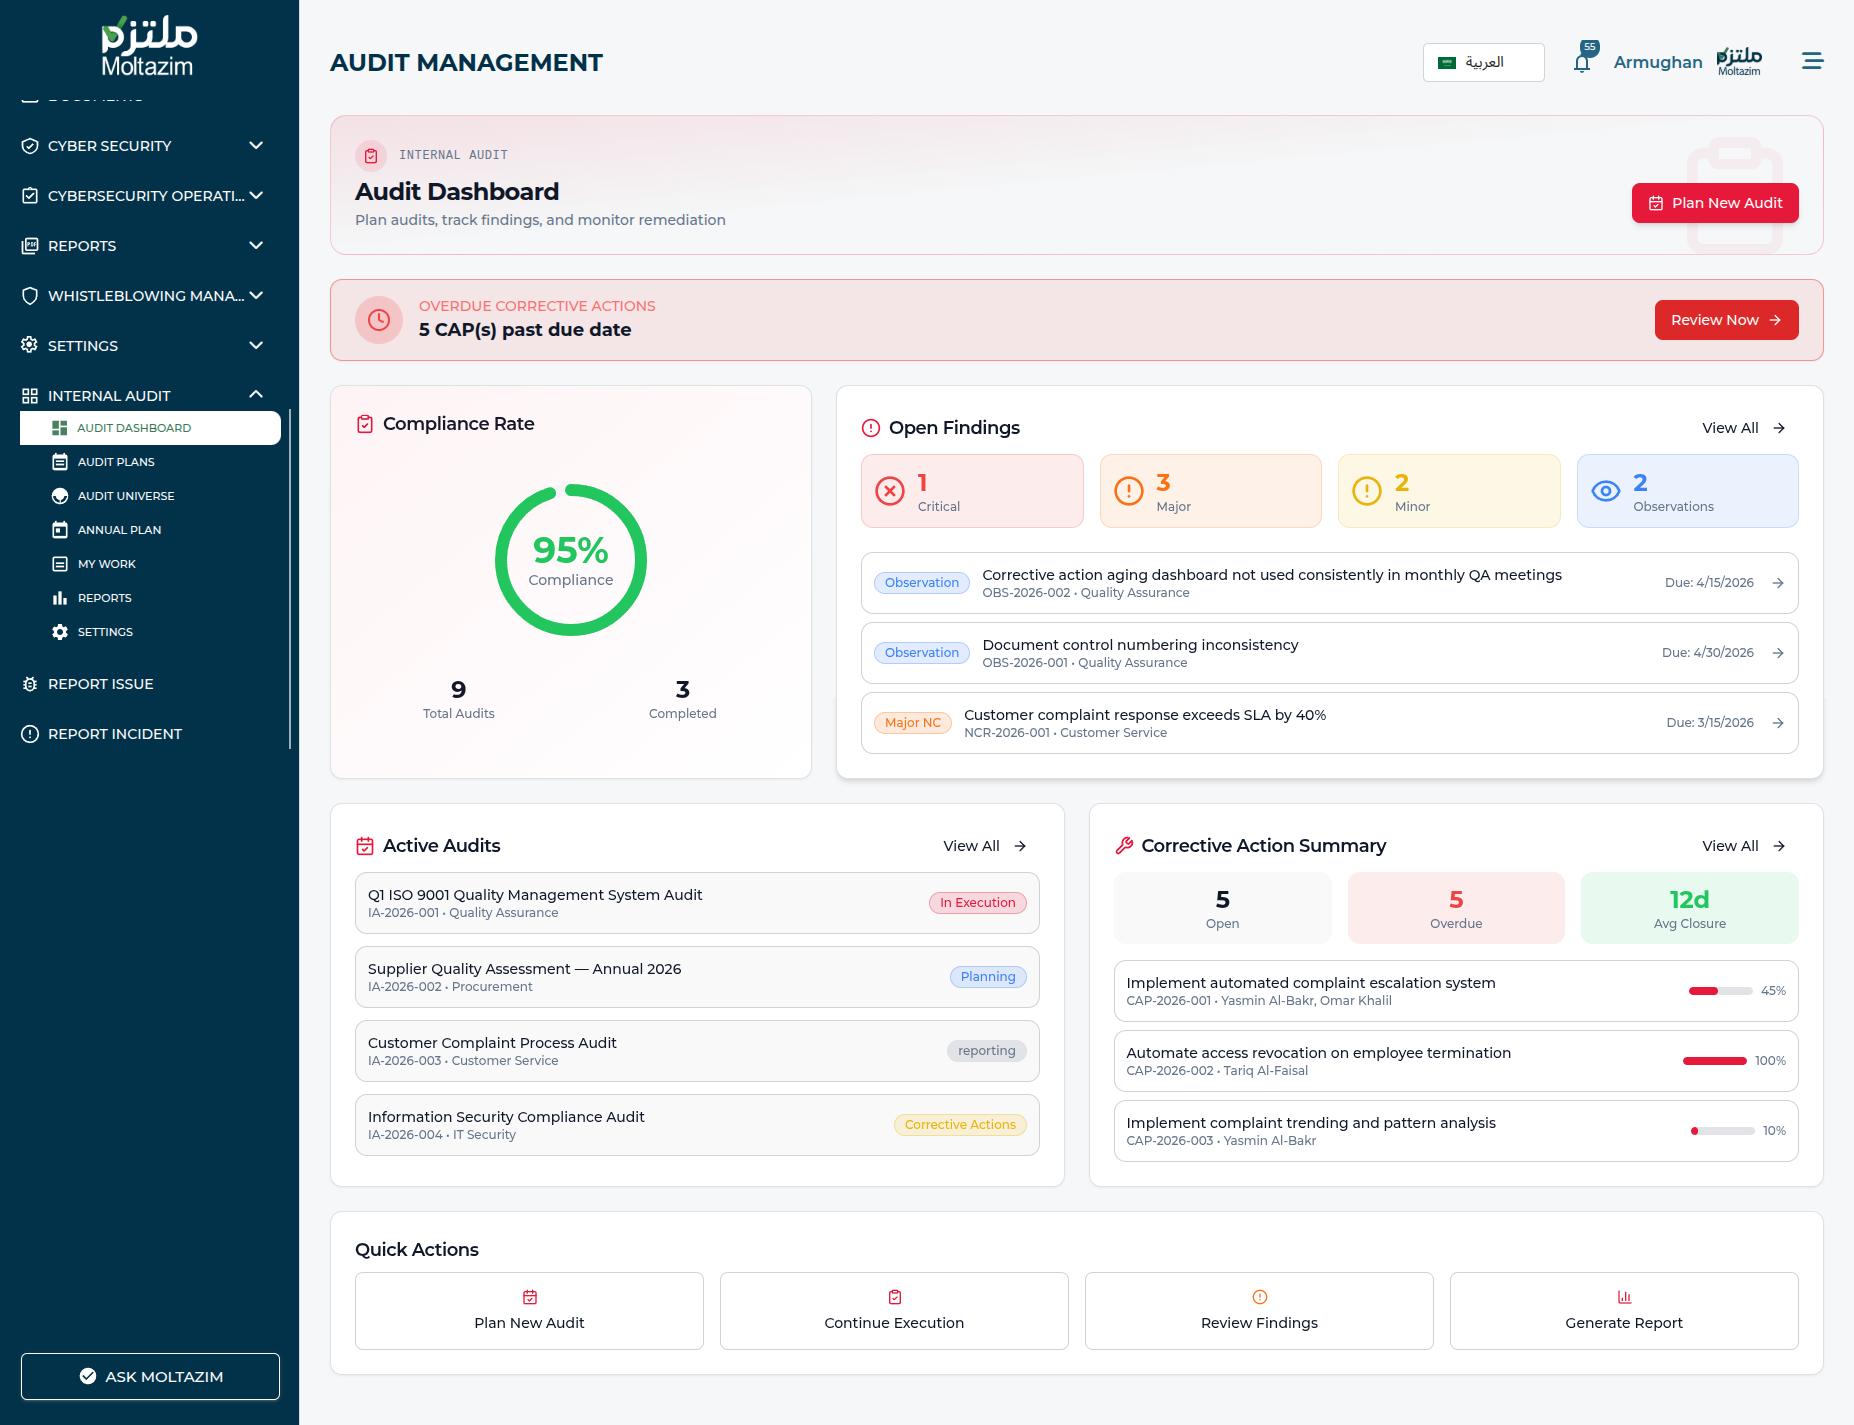
Task: Click the 45% progress bar for CAP-2026-001
Action: [x=1720, y=991]
